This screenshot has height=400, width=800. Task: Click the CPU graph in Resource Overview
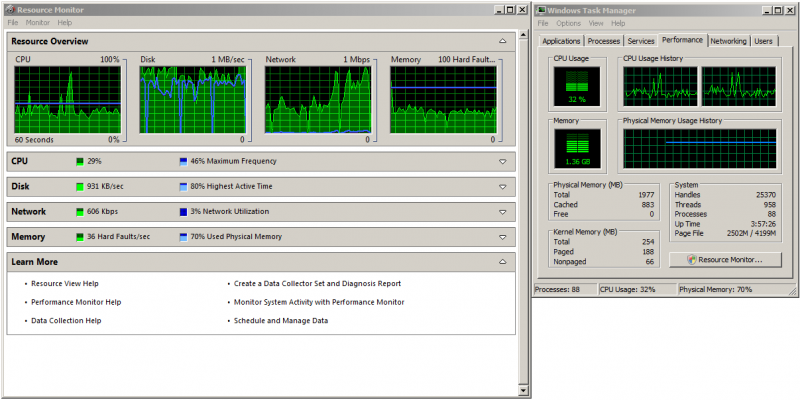68,99
